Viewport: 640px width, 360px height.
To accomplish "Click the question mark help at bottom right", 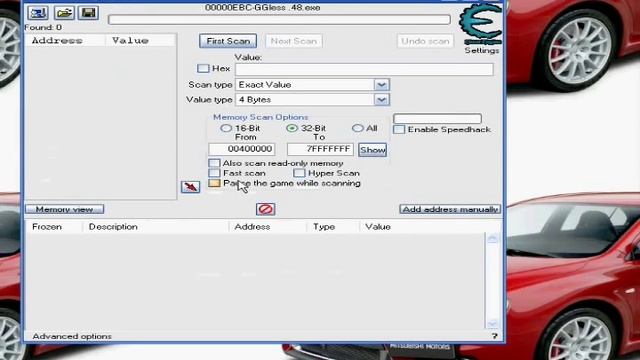I will coord(494,336).
